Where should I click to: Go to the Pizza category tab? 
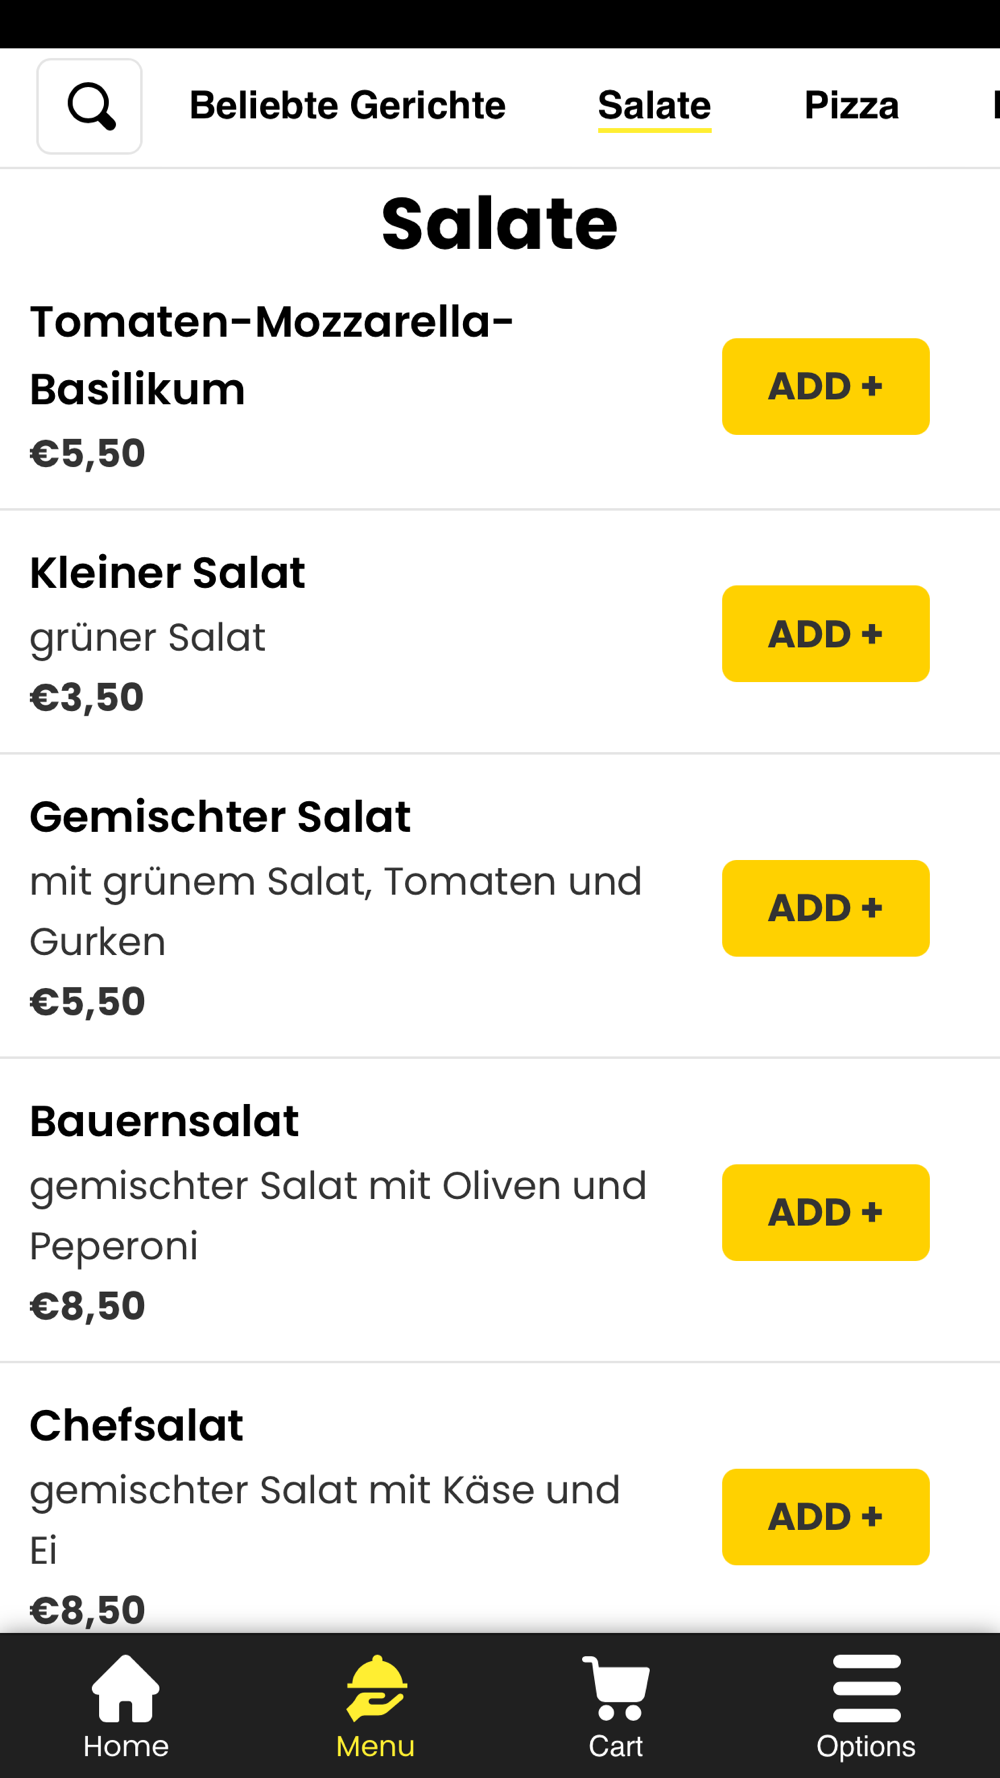852,105
